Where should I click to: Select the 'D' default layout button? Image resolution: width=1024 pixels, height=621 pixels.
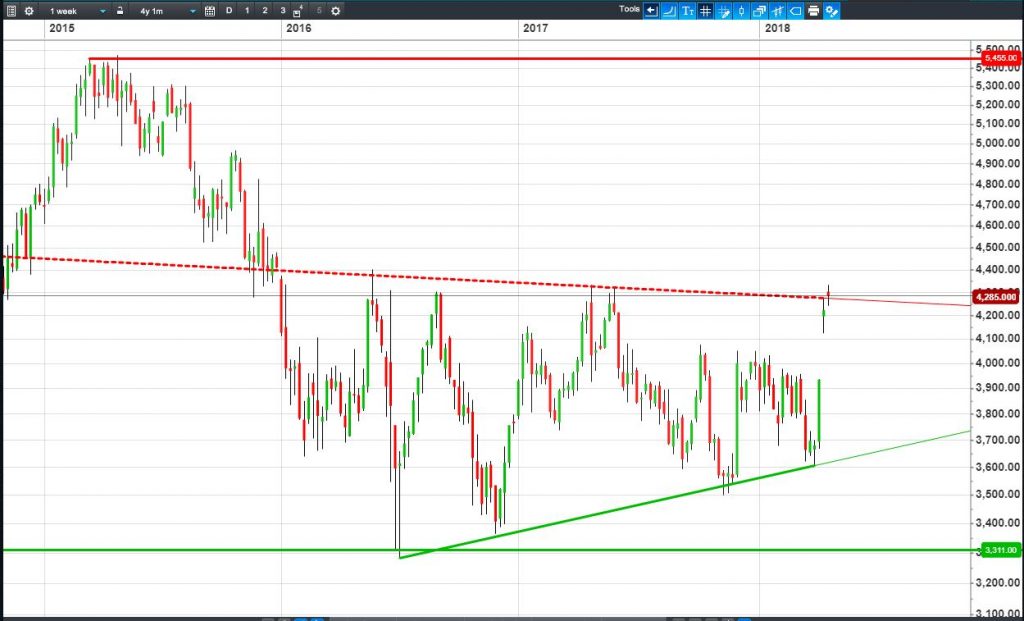point(229,10)
